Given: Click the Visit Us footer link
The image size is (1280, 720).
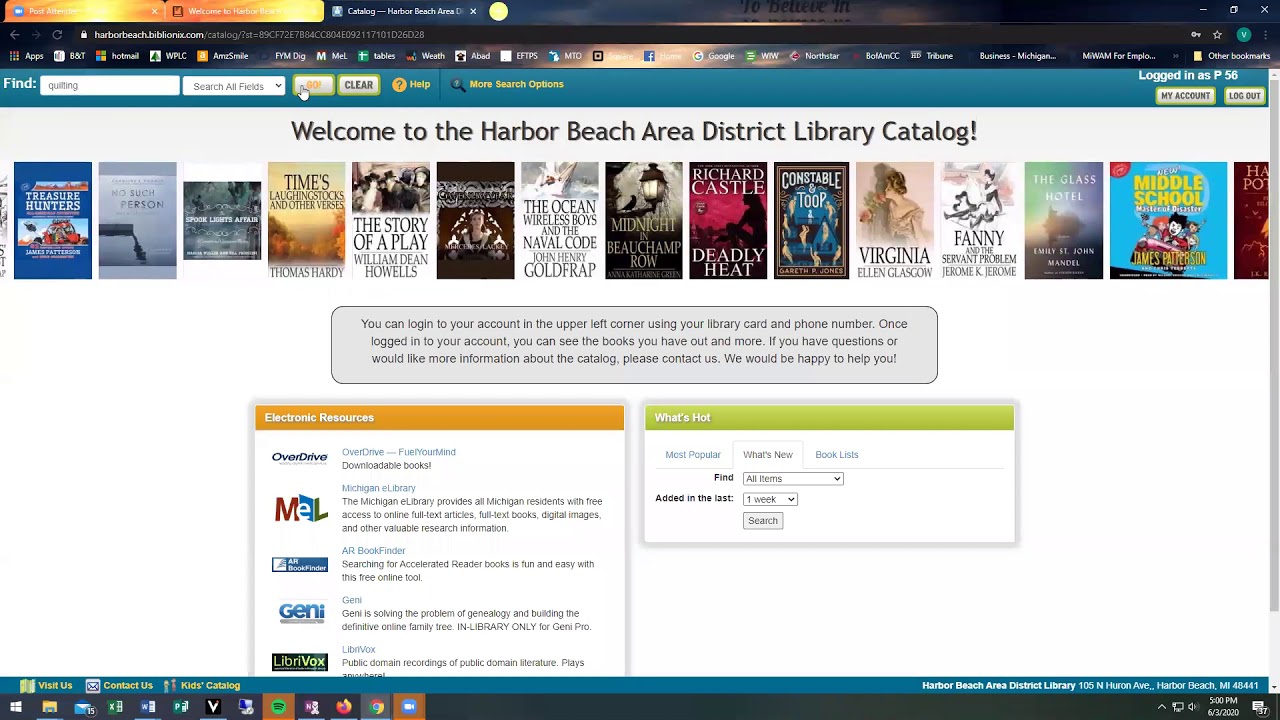Looking at the screenshot, I should [46, 686].
